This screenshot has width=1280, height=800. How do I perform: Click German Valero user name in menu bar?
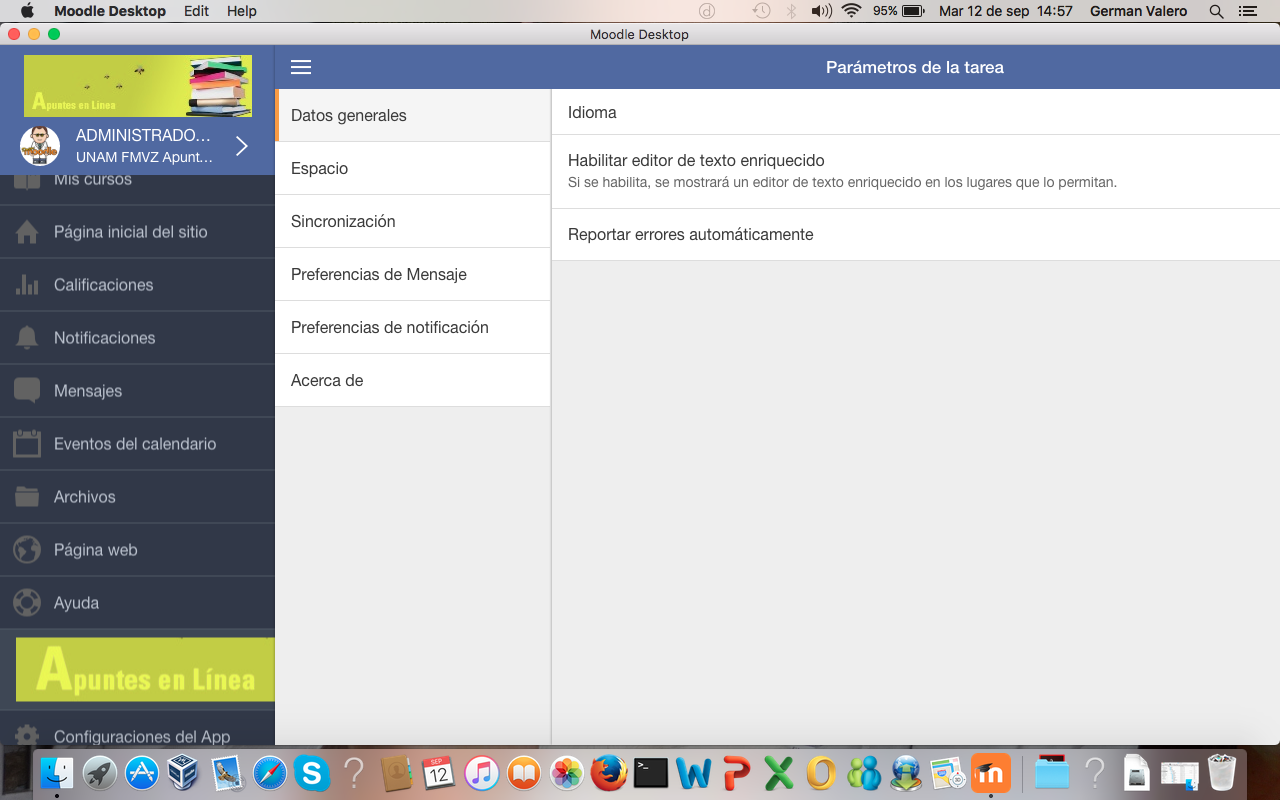[x=1139, y=11]
